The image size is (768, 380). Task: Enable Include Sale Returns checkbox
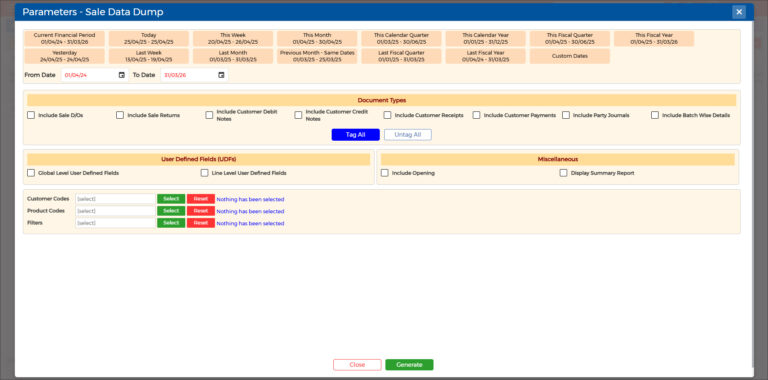tap(120, 115)
